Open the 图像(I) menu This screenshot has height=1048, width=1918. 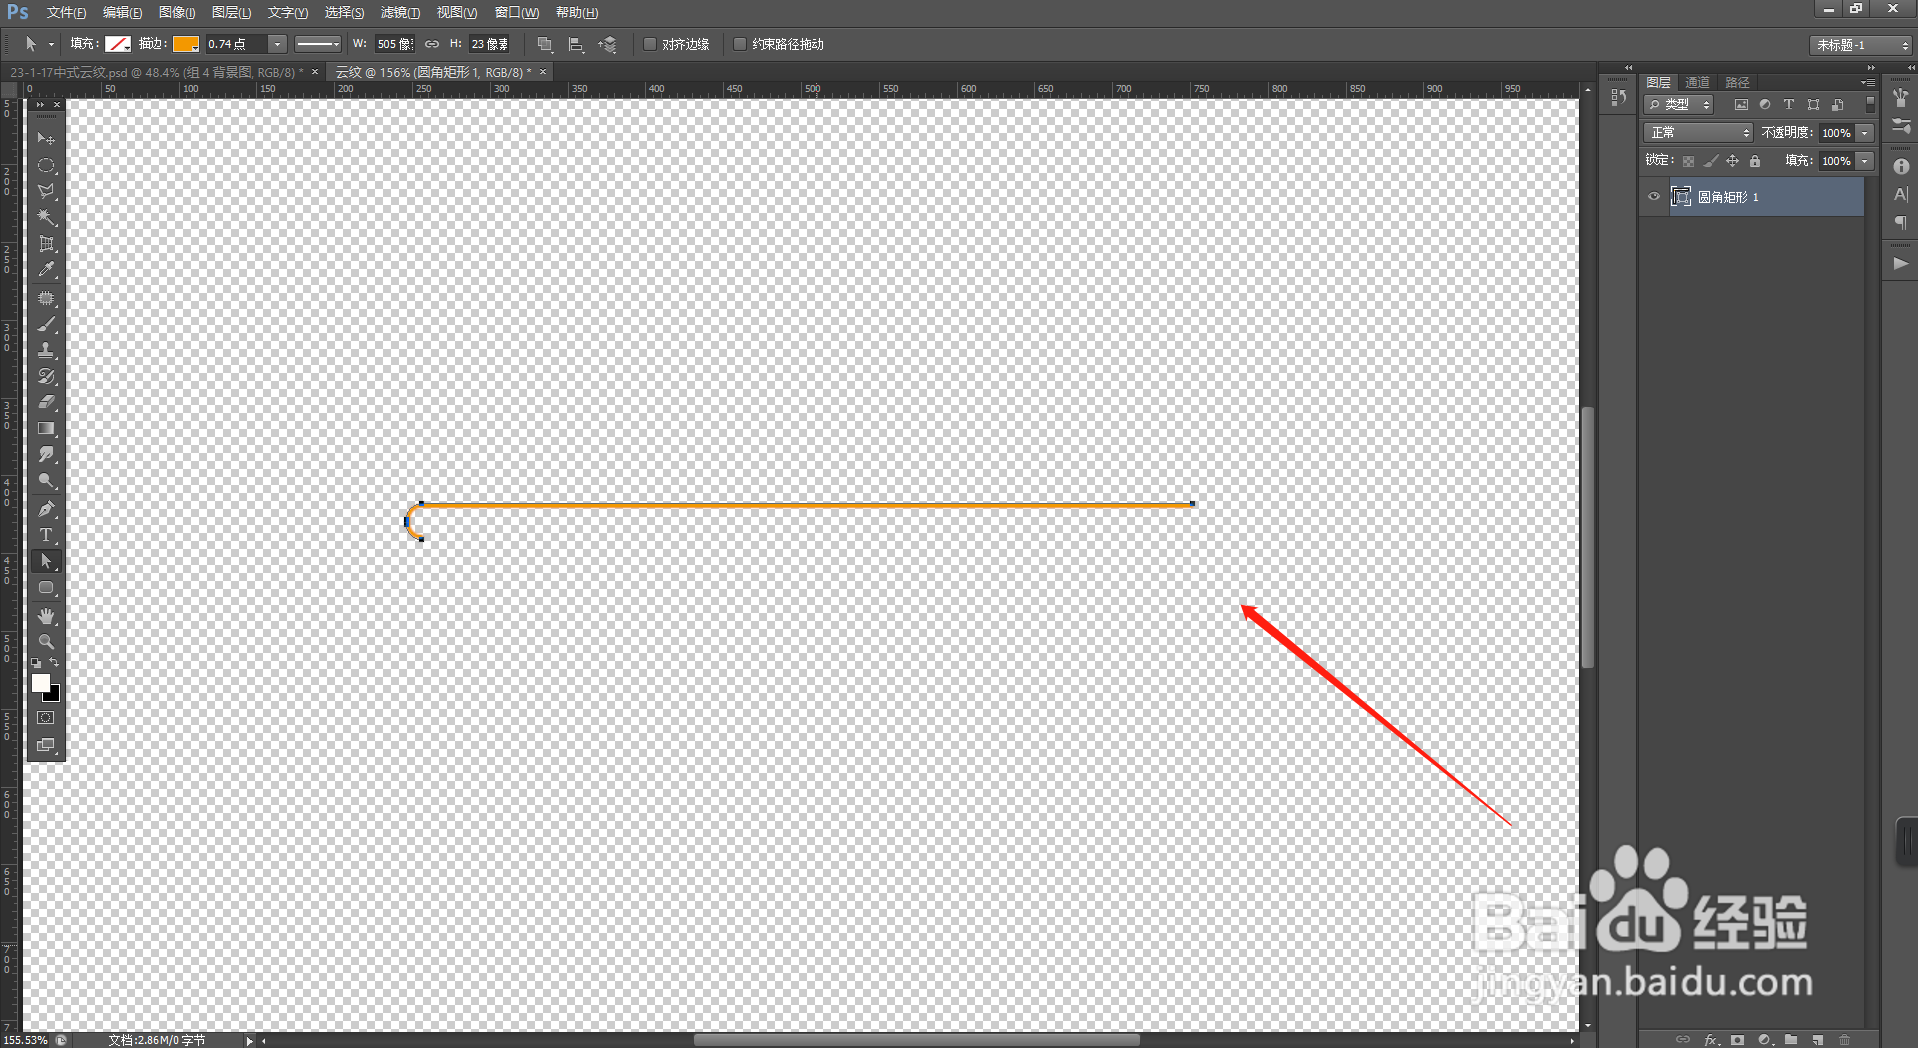(177, 13)
